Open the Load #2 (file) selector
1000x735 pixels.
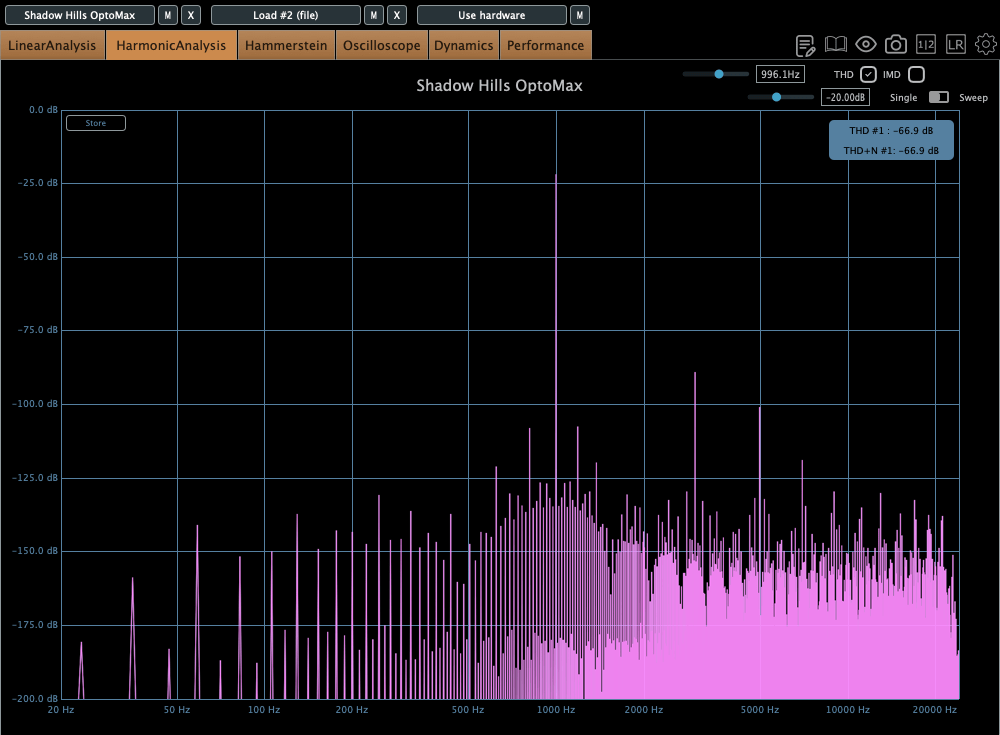click(285, 15)
